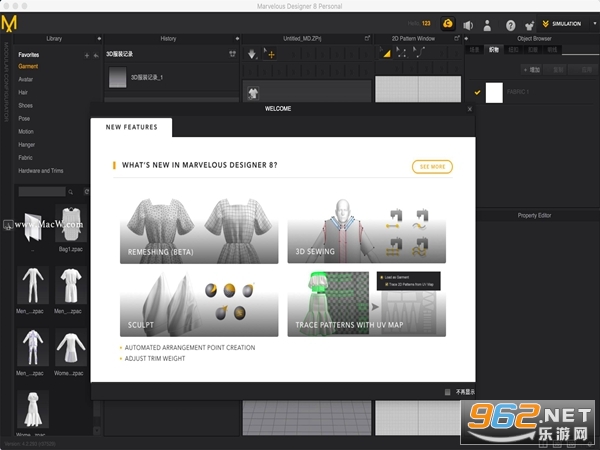Click the Marvelous Designer logo icon

[9, 23]
